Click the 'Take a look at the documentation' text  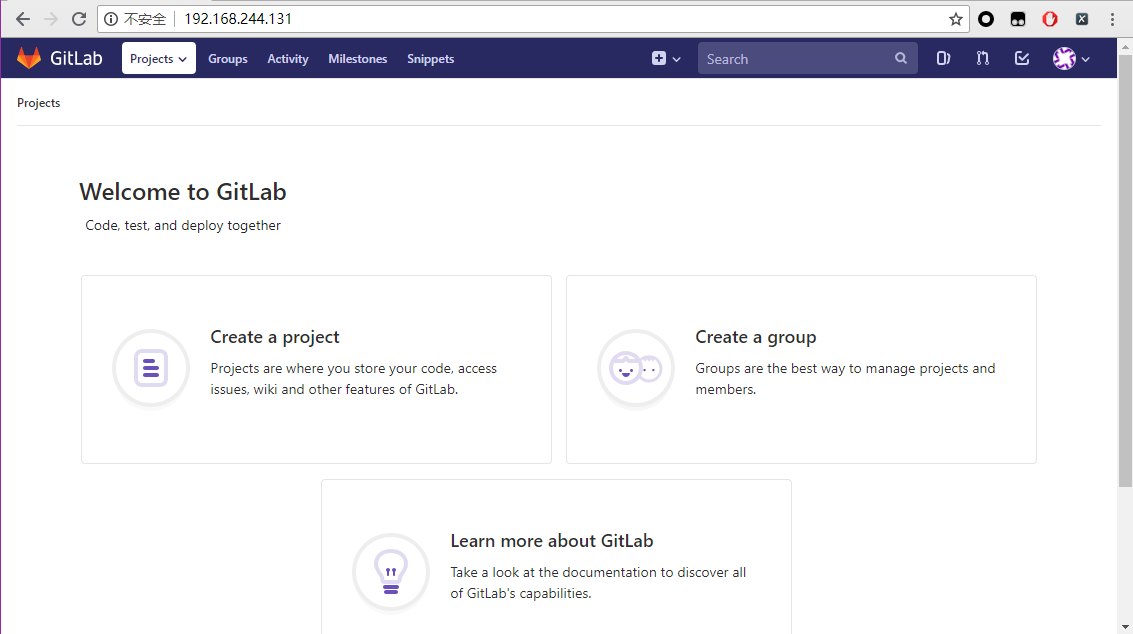click(598, 583)
